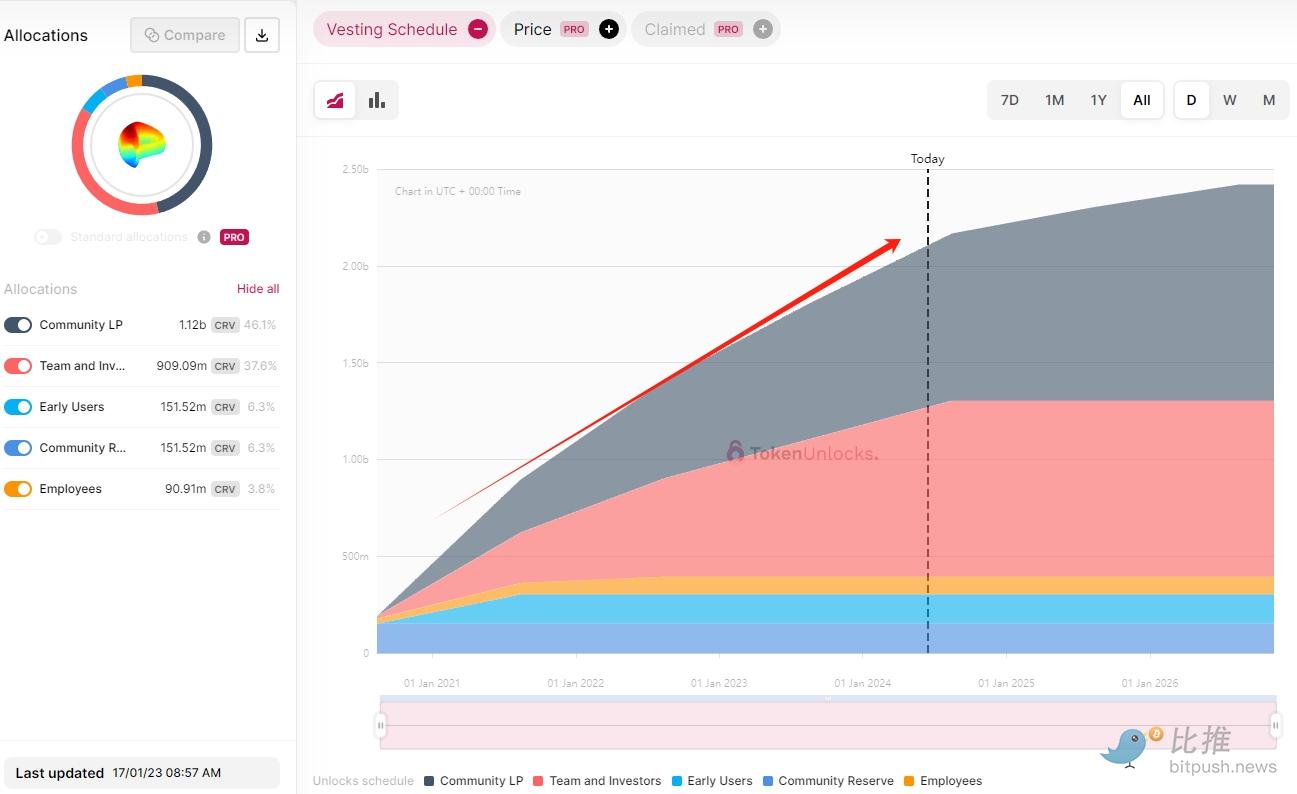Image resolution: width=1297 pixels, height=794 pixels.
Task: Click the Curve token logo in donut
Action: tap(142, 145)
